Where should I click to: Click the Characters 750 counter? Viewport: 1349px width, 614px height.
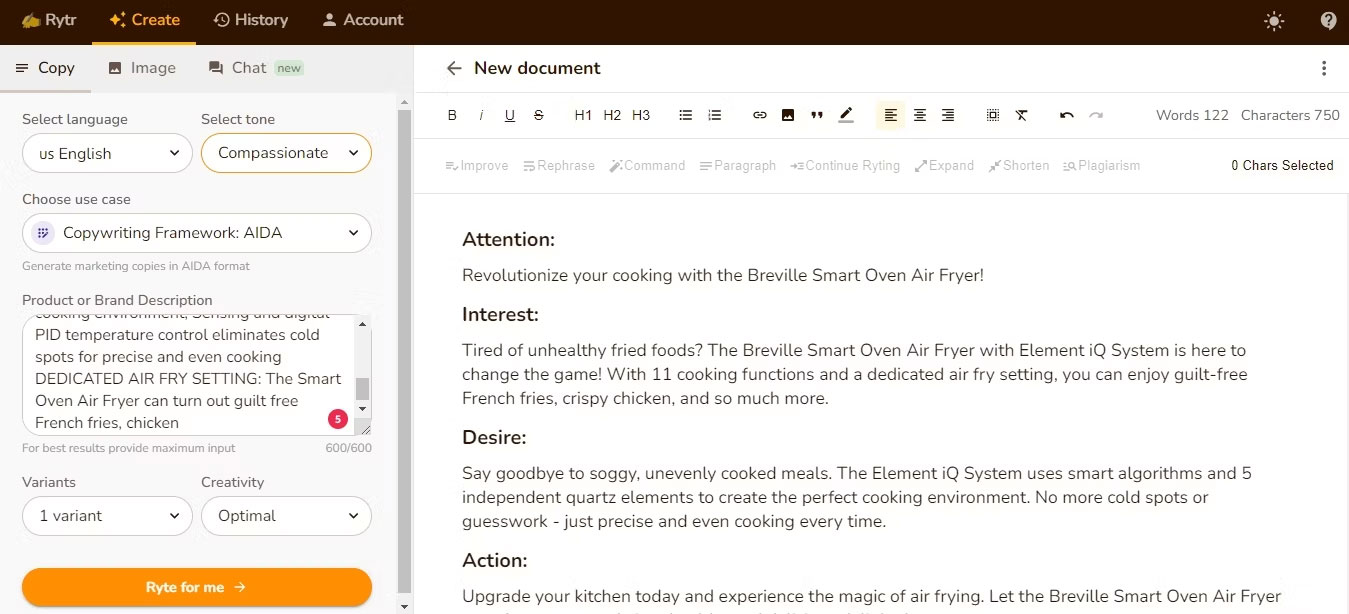pyautogui.click(x=1290, y=115)
